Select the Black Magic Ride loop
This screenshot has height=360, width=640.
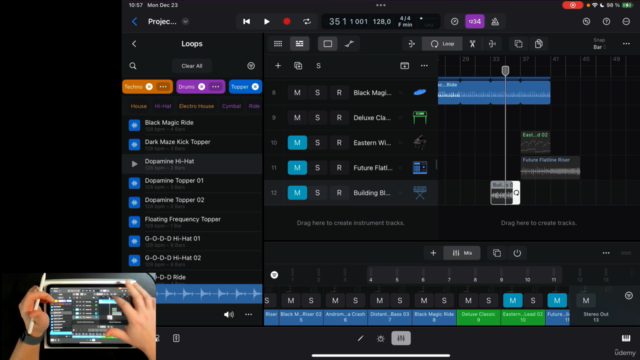point(192,125)
